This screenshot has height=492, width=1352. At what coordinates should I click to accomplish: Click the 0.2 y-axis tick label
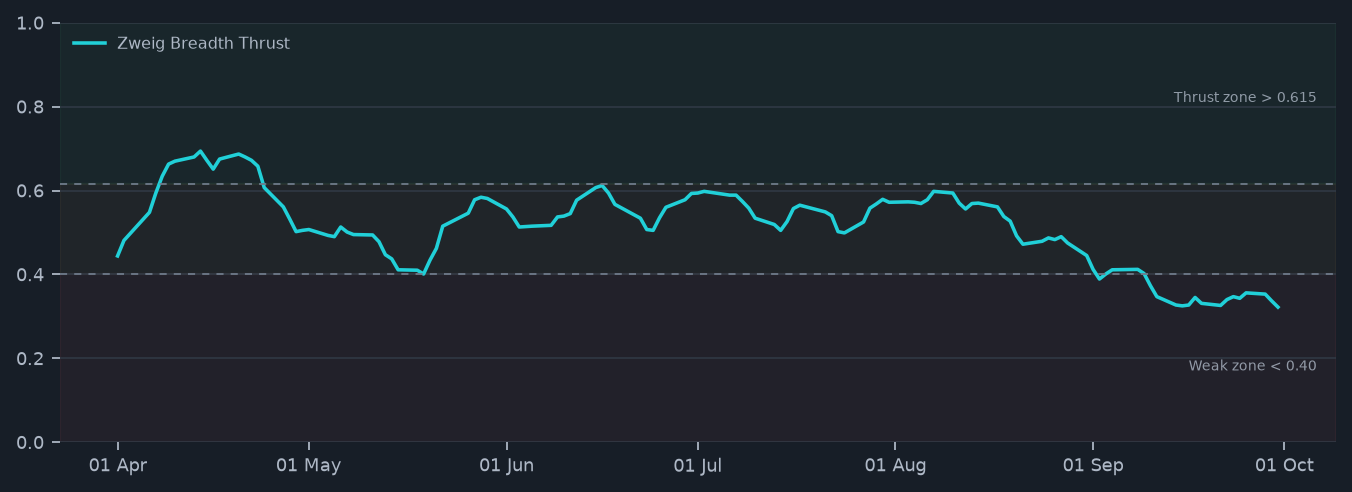click(31, 358)
